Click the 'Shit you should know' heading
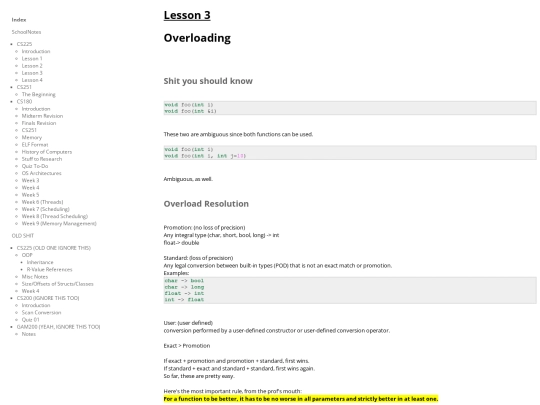Viewport: 540px width, 405px height. pos(208,81)
